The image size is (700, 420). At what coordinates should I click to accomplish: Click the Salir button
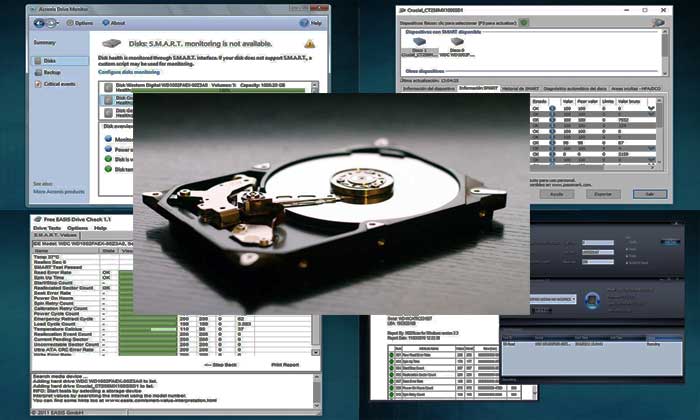pos(650,194)
